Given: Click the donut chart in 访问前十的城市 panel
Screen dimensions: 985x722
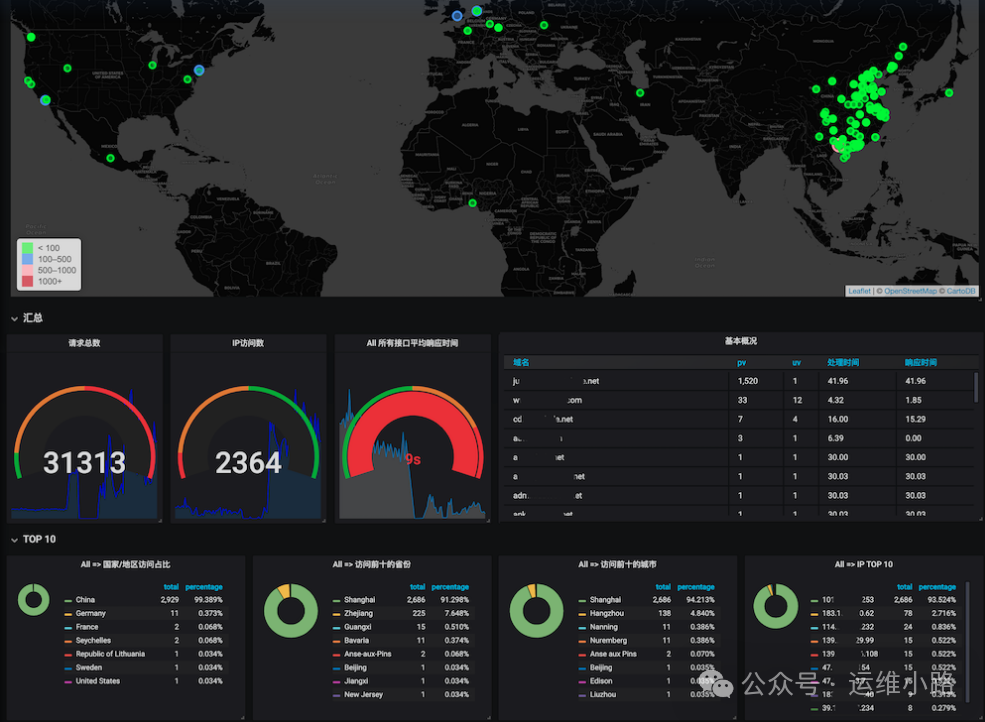Looking at the screenshot, I should (x=536, y=611).
